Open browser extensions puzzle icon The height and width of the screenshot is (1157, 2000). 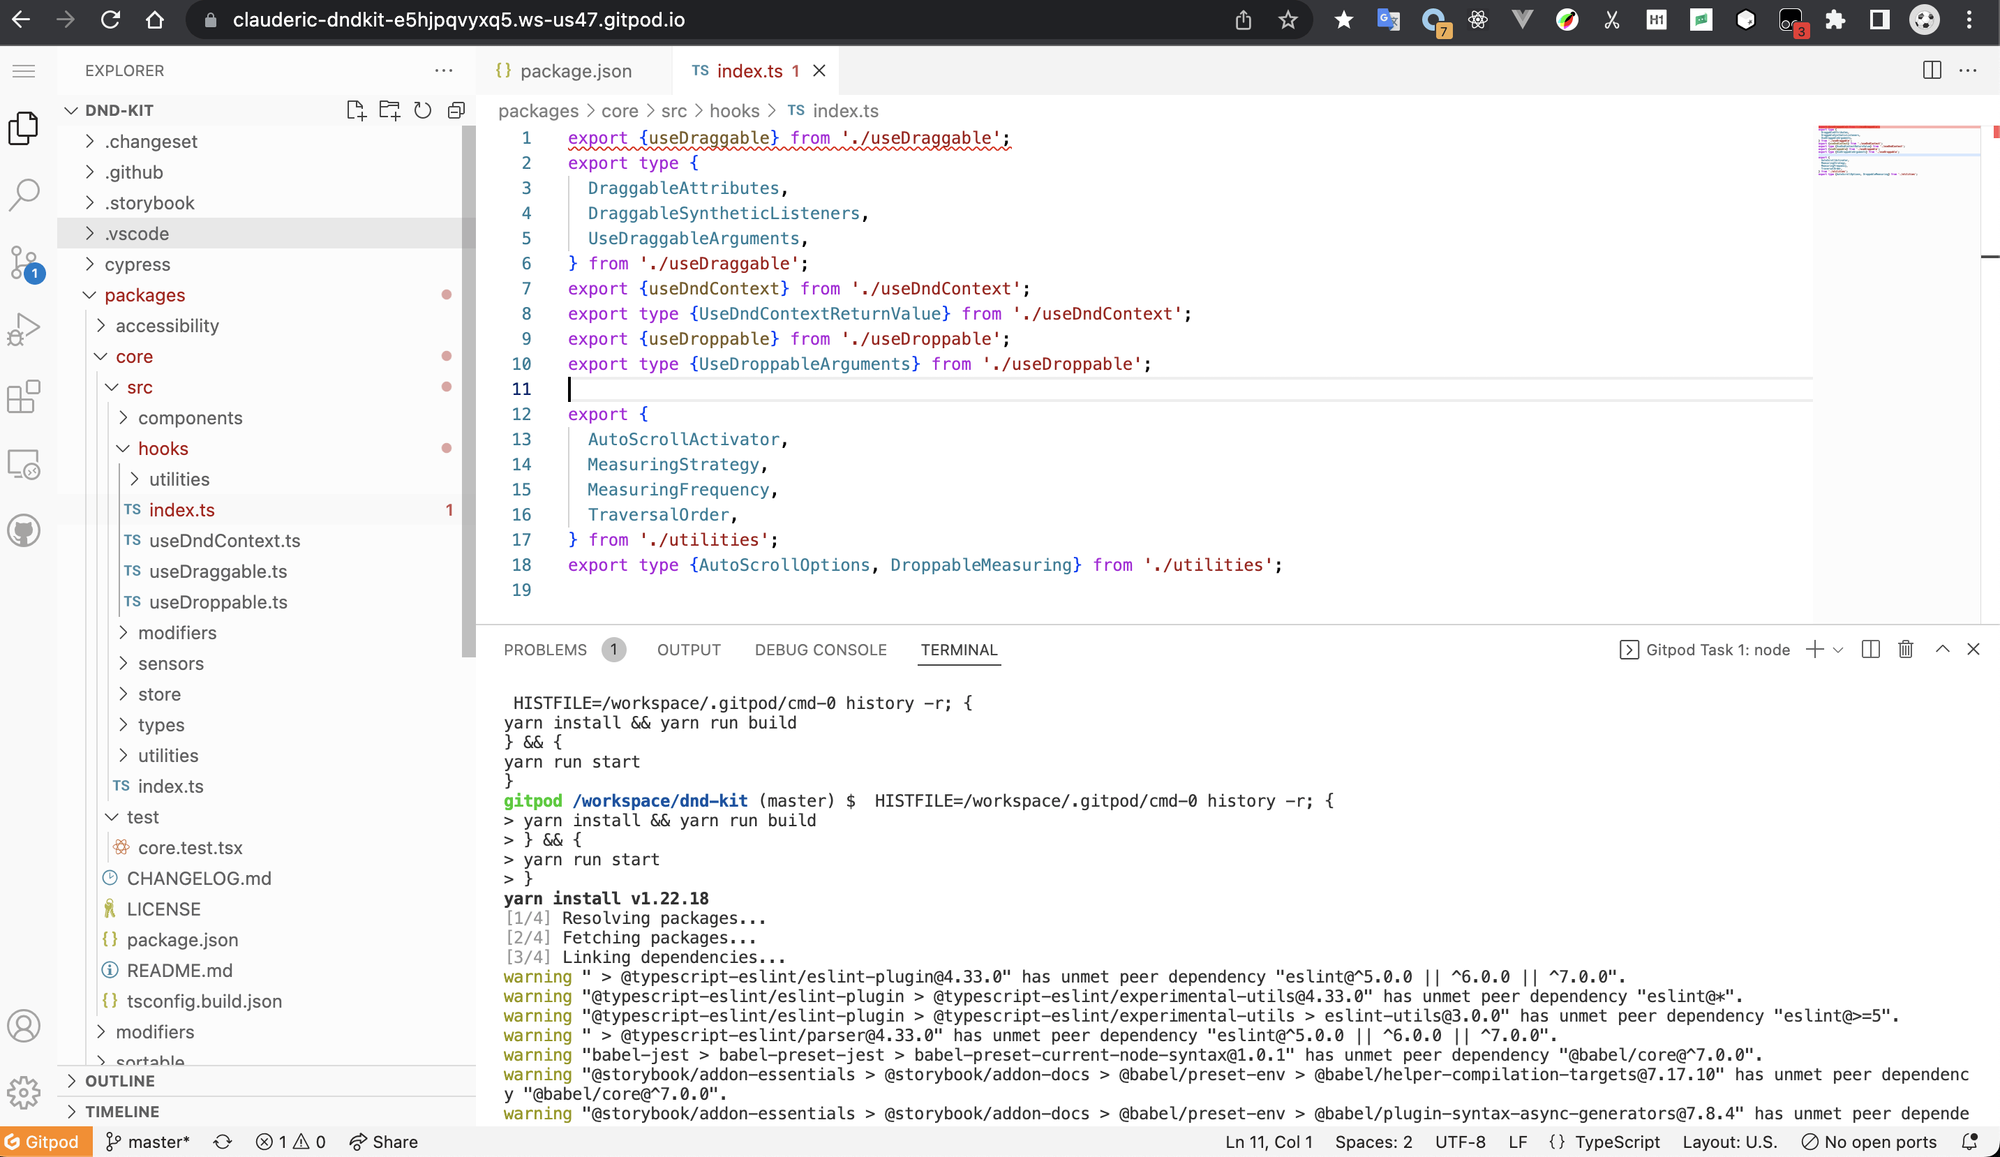click(1835, 20)
